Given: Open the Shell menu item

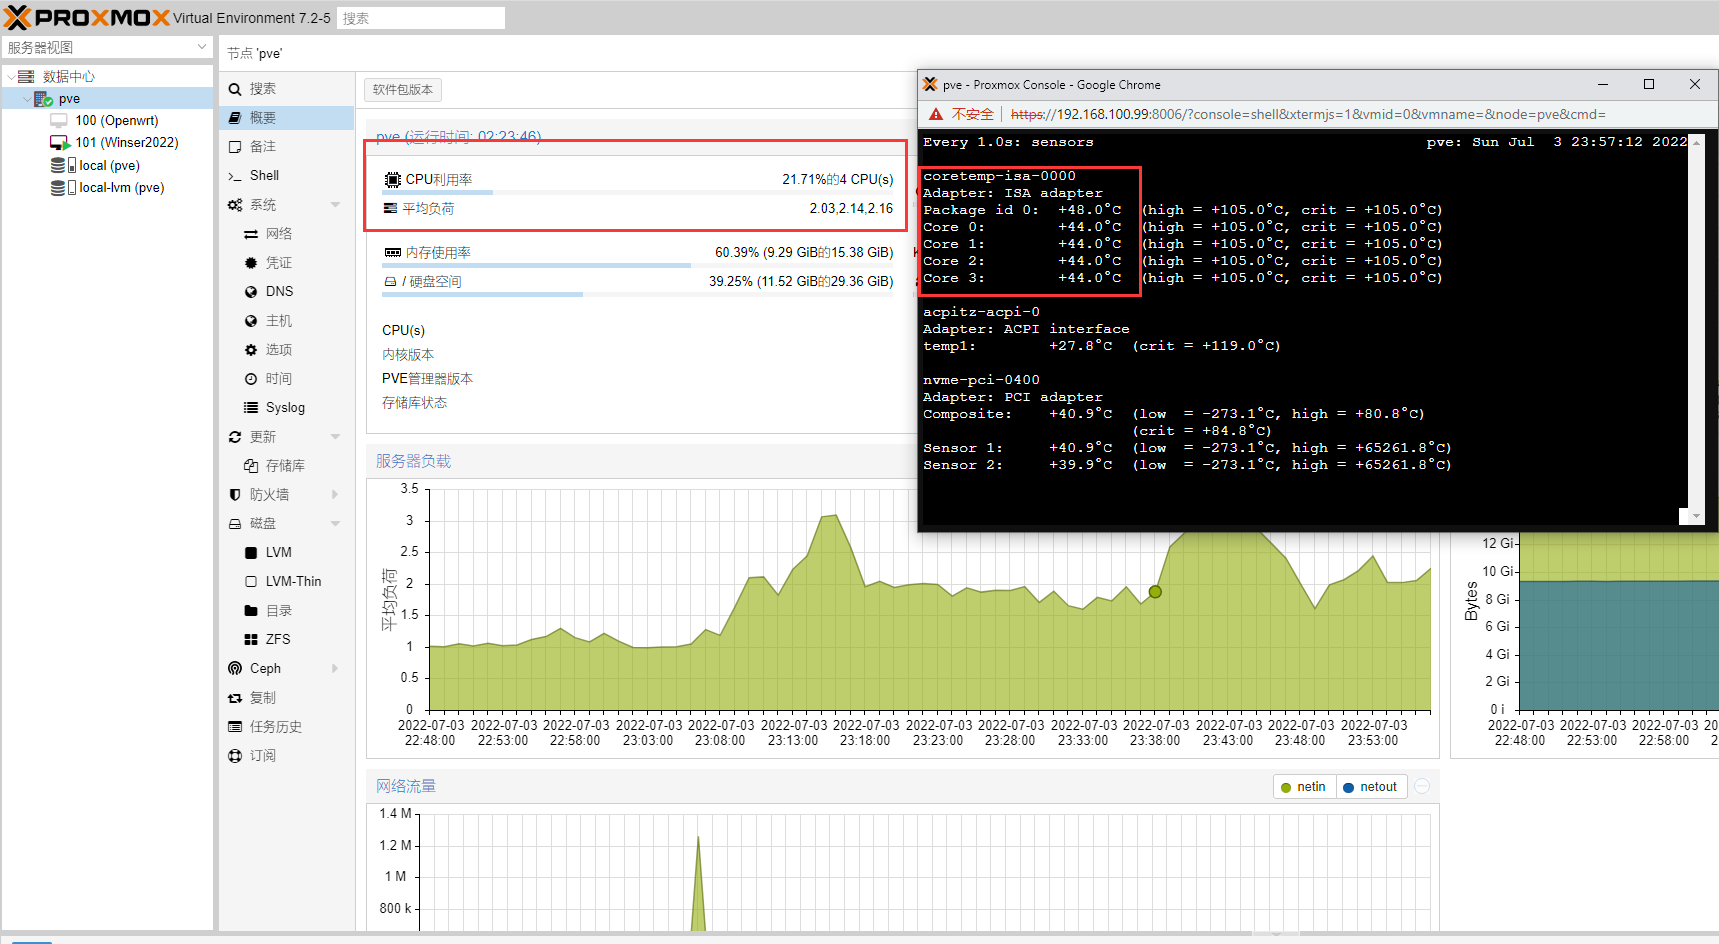Looking at the screenshot, I should (x=264, y=176).
